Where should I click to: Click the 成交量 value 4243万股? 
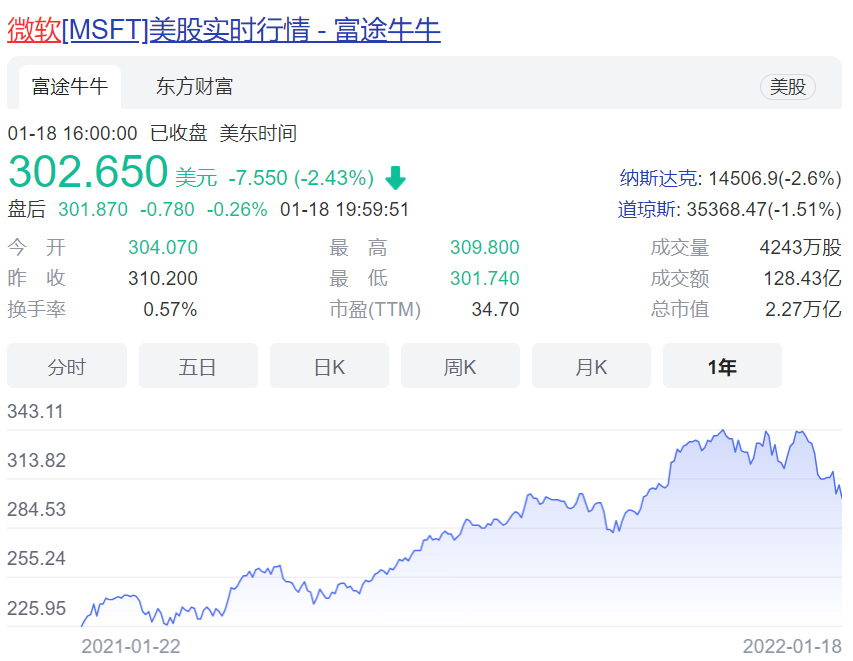coord(800,248)
